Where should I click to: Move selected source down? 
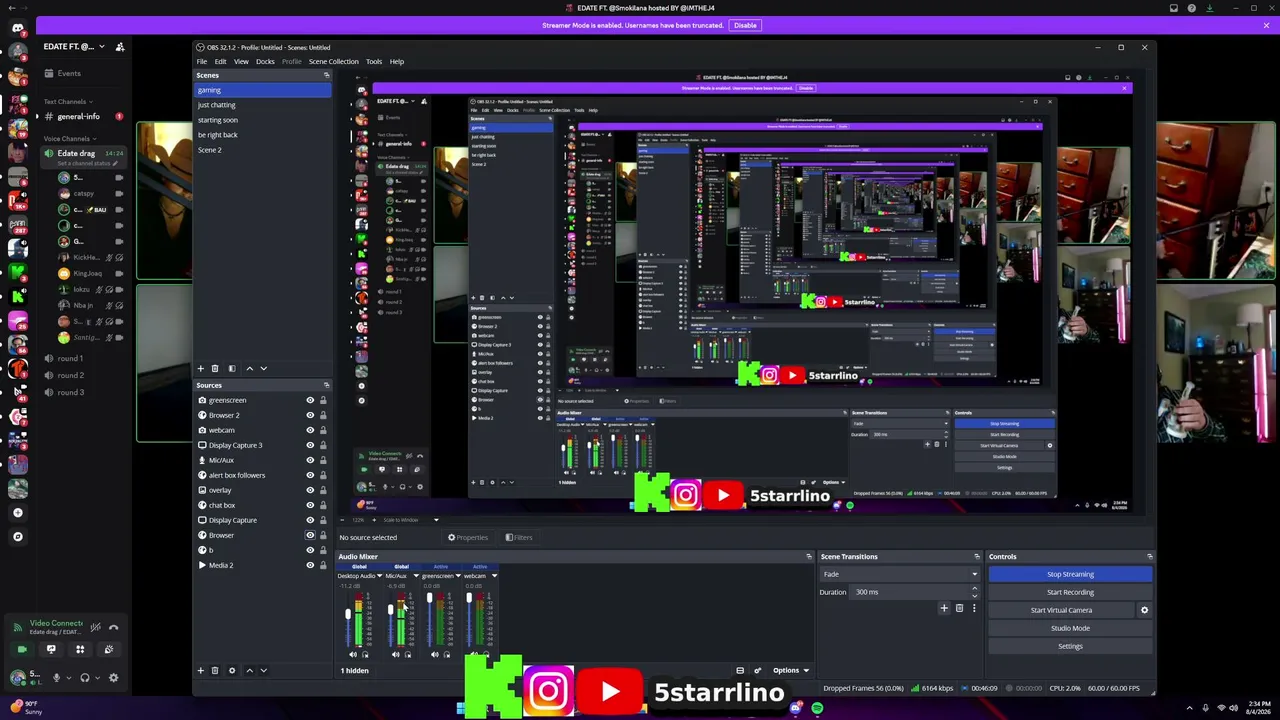[263, 671]
